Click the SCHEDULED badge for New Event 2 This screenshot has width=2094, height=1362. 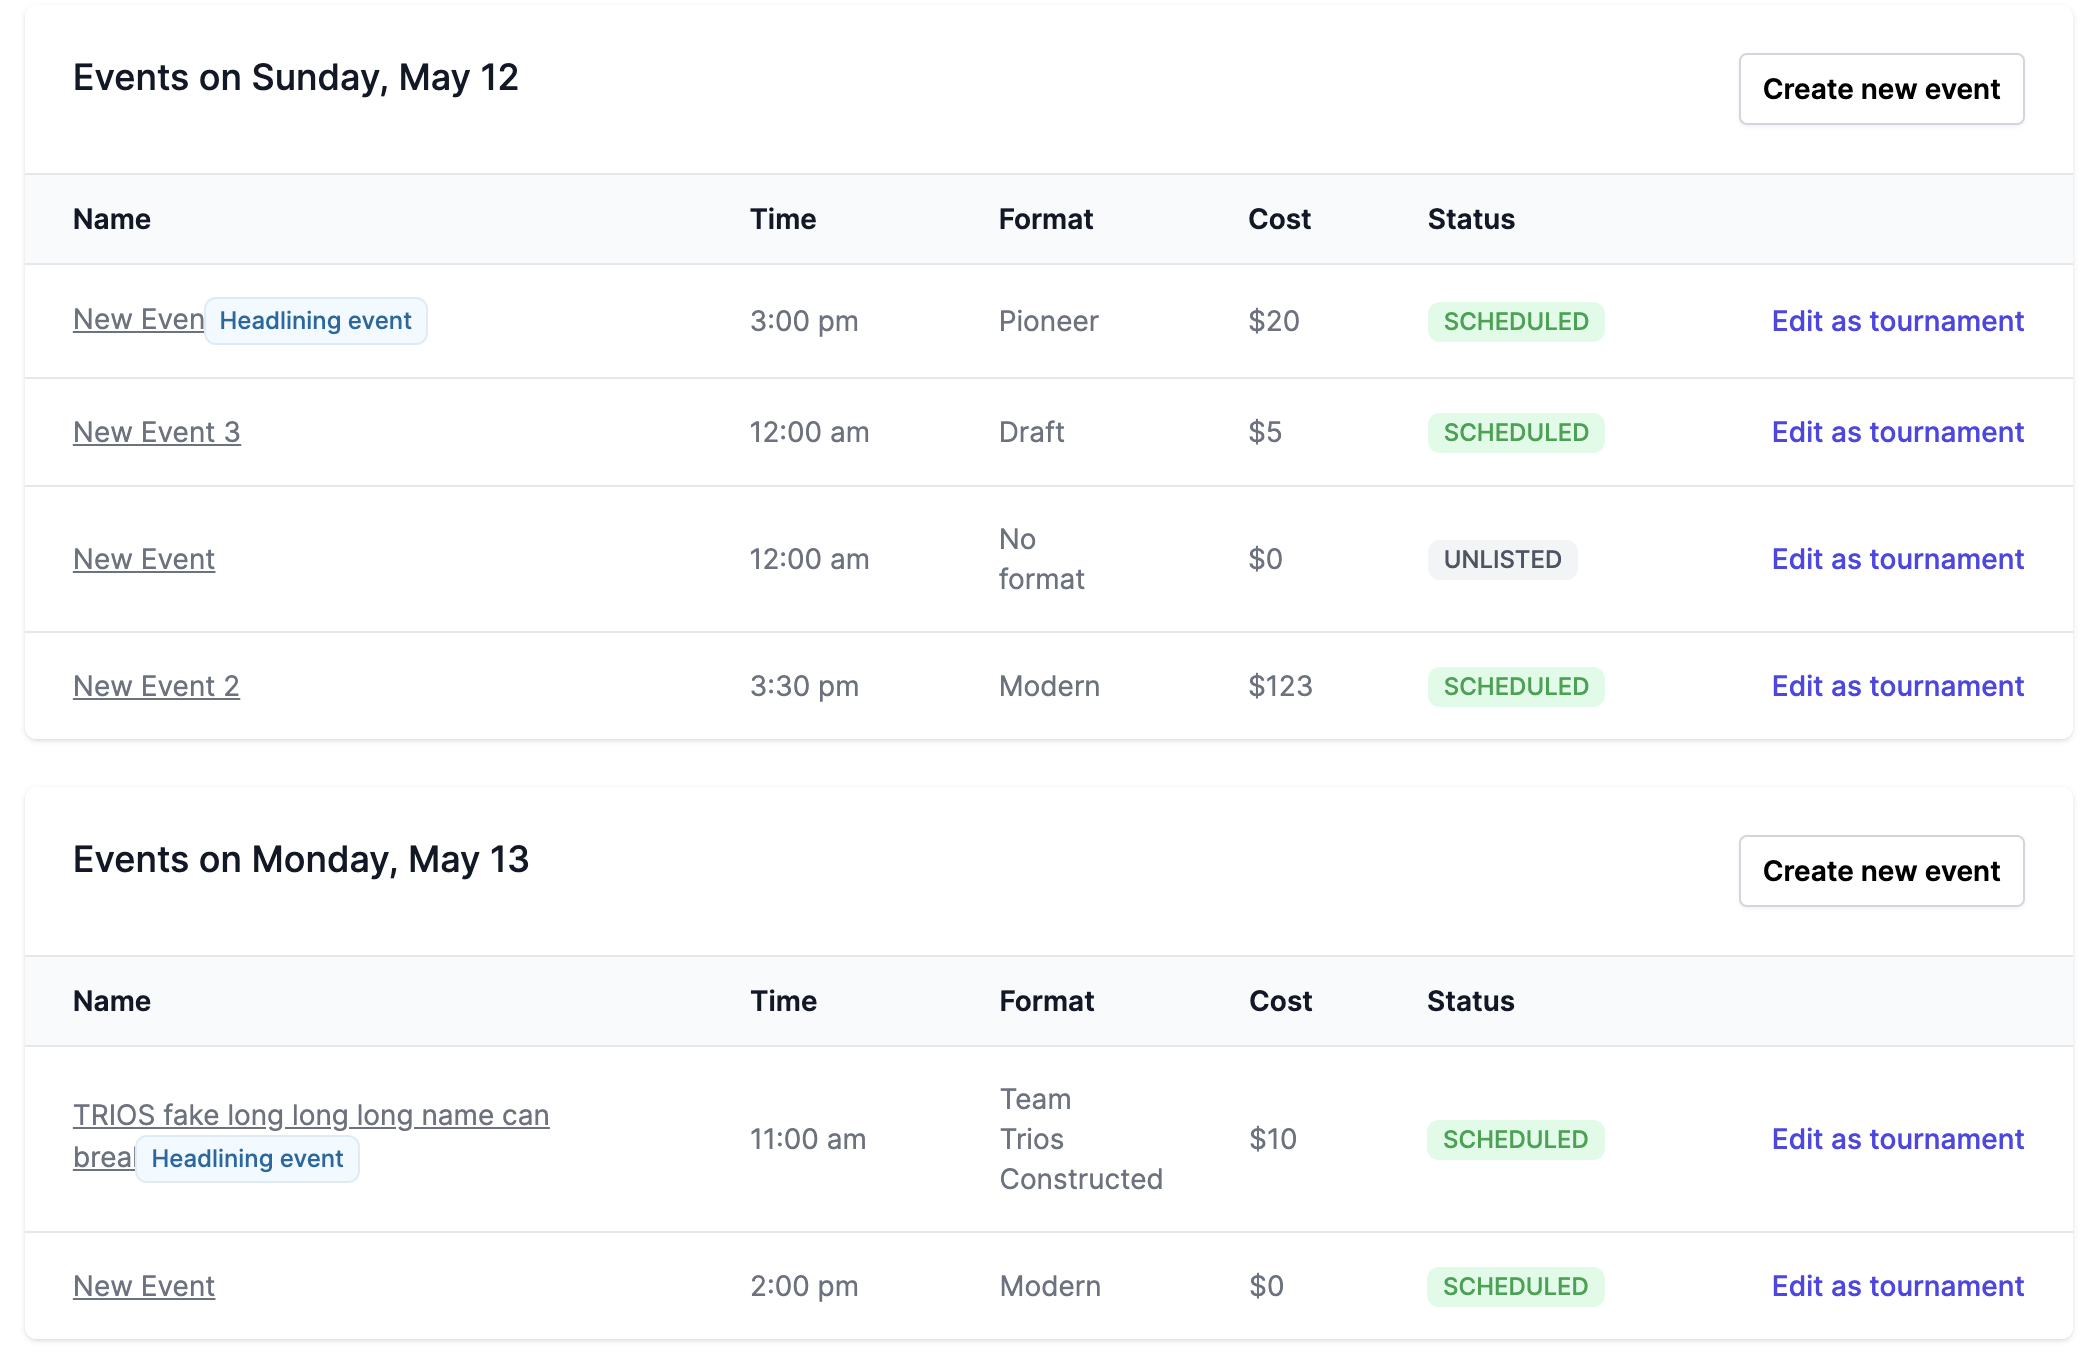point(1515,686)
